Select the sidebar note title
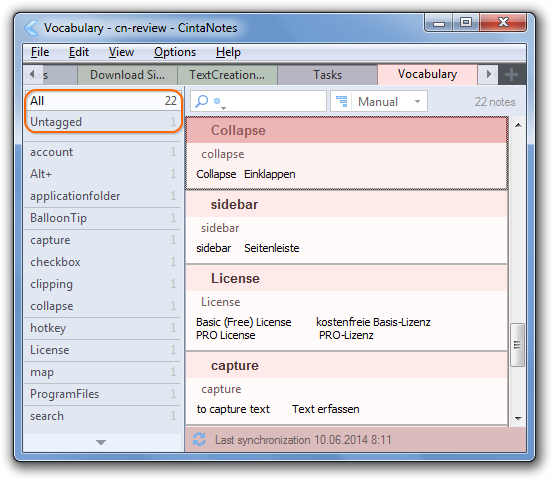553x481 pixels. (234, 205)
